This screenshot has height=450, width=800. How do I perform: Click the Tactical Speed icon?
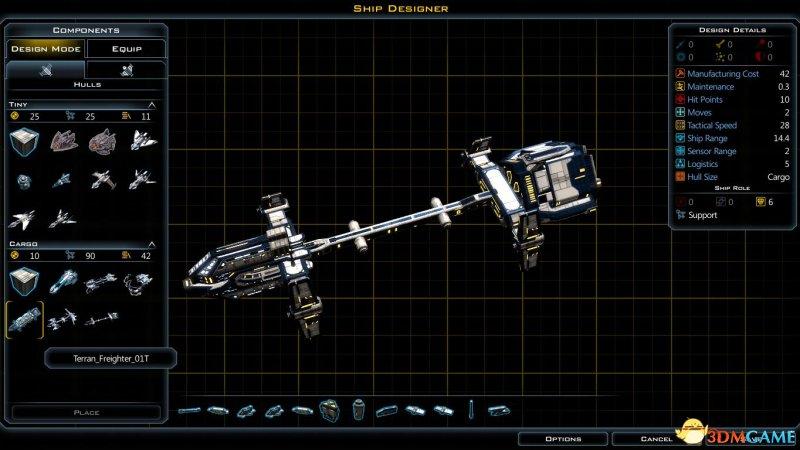tap(680, 125)
